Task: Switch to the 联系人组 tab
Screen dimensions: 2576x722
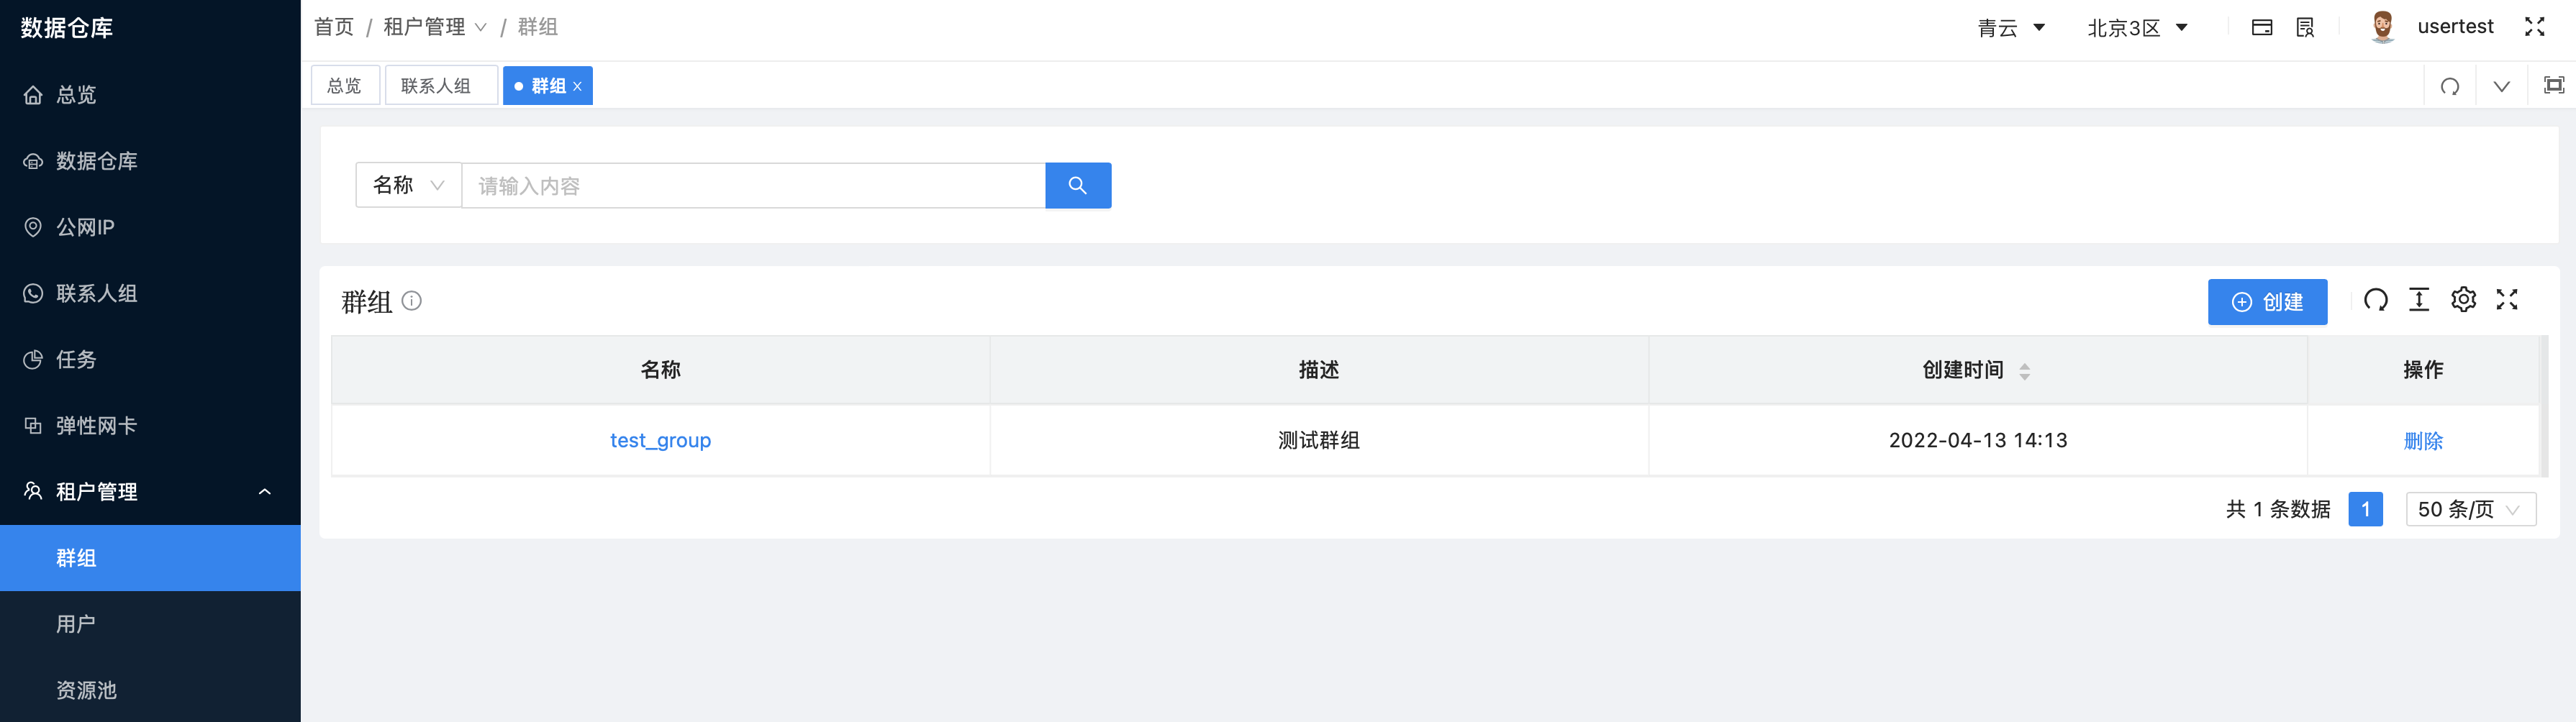Action: [440, 85]
